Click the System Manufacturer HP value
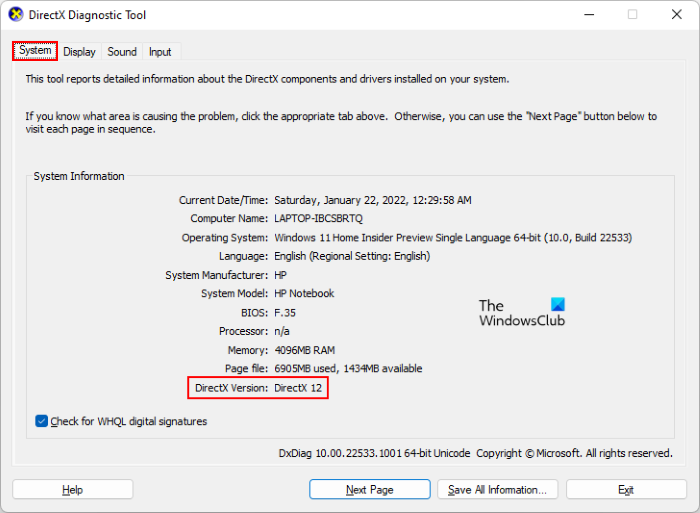 (x=280, y=275)
